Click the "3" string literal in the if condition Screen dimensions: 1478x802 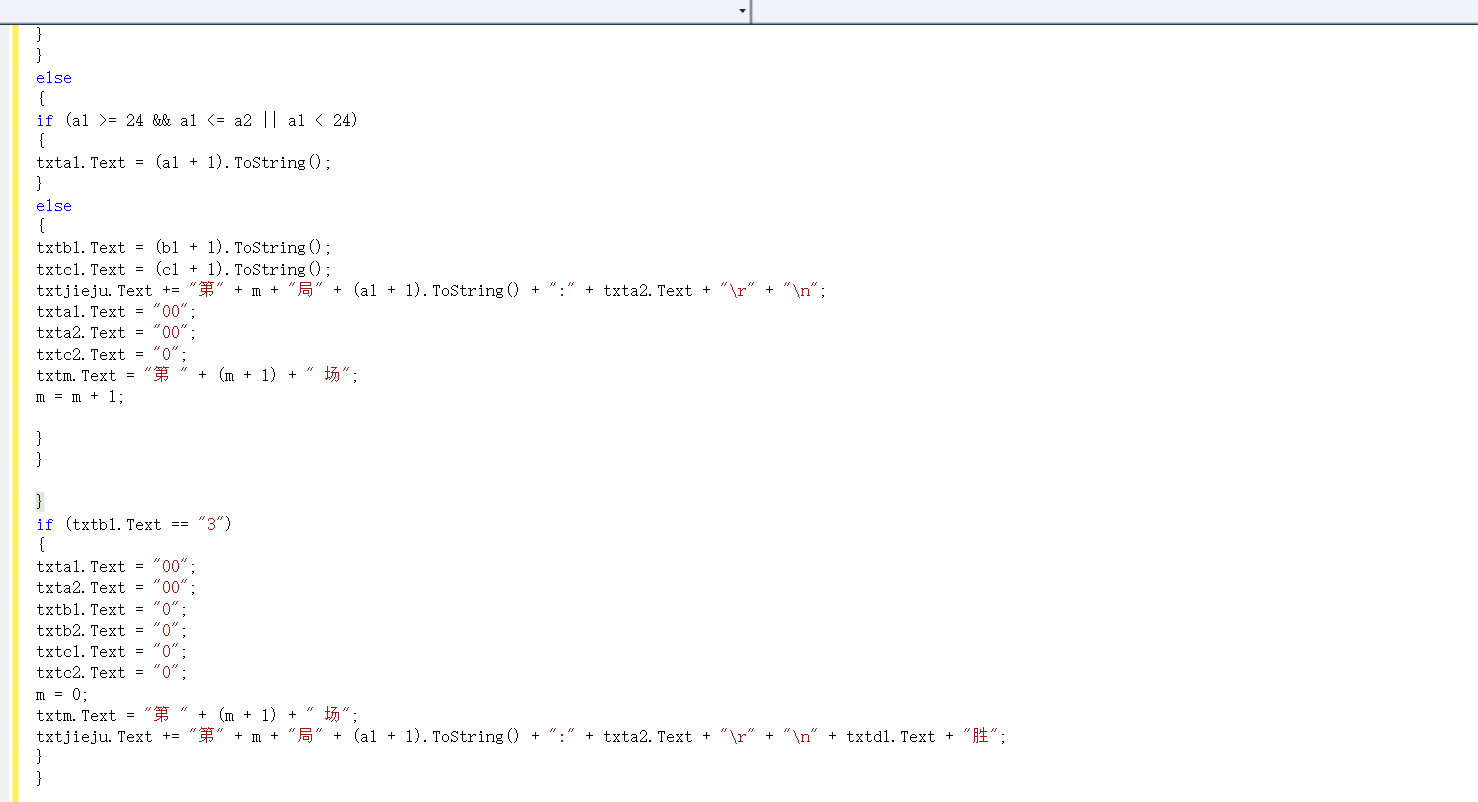[210, 524]
